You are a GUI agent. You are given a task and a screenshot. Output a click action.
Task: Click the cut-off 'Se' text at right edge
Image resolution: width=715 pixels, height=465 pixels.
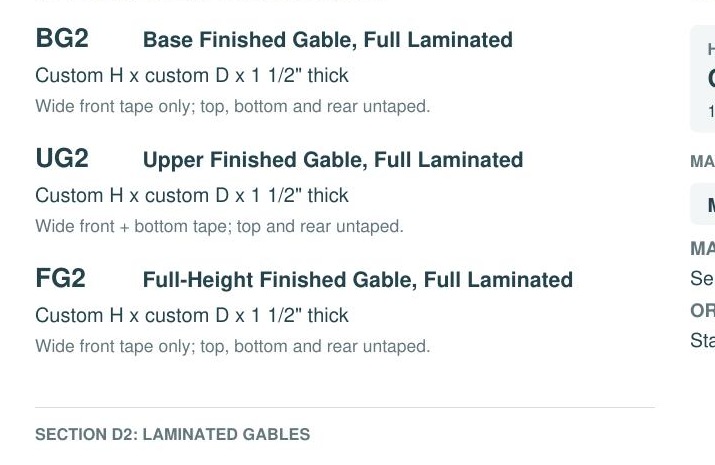(x=703, y=279)
